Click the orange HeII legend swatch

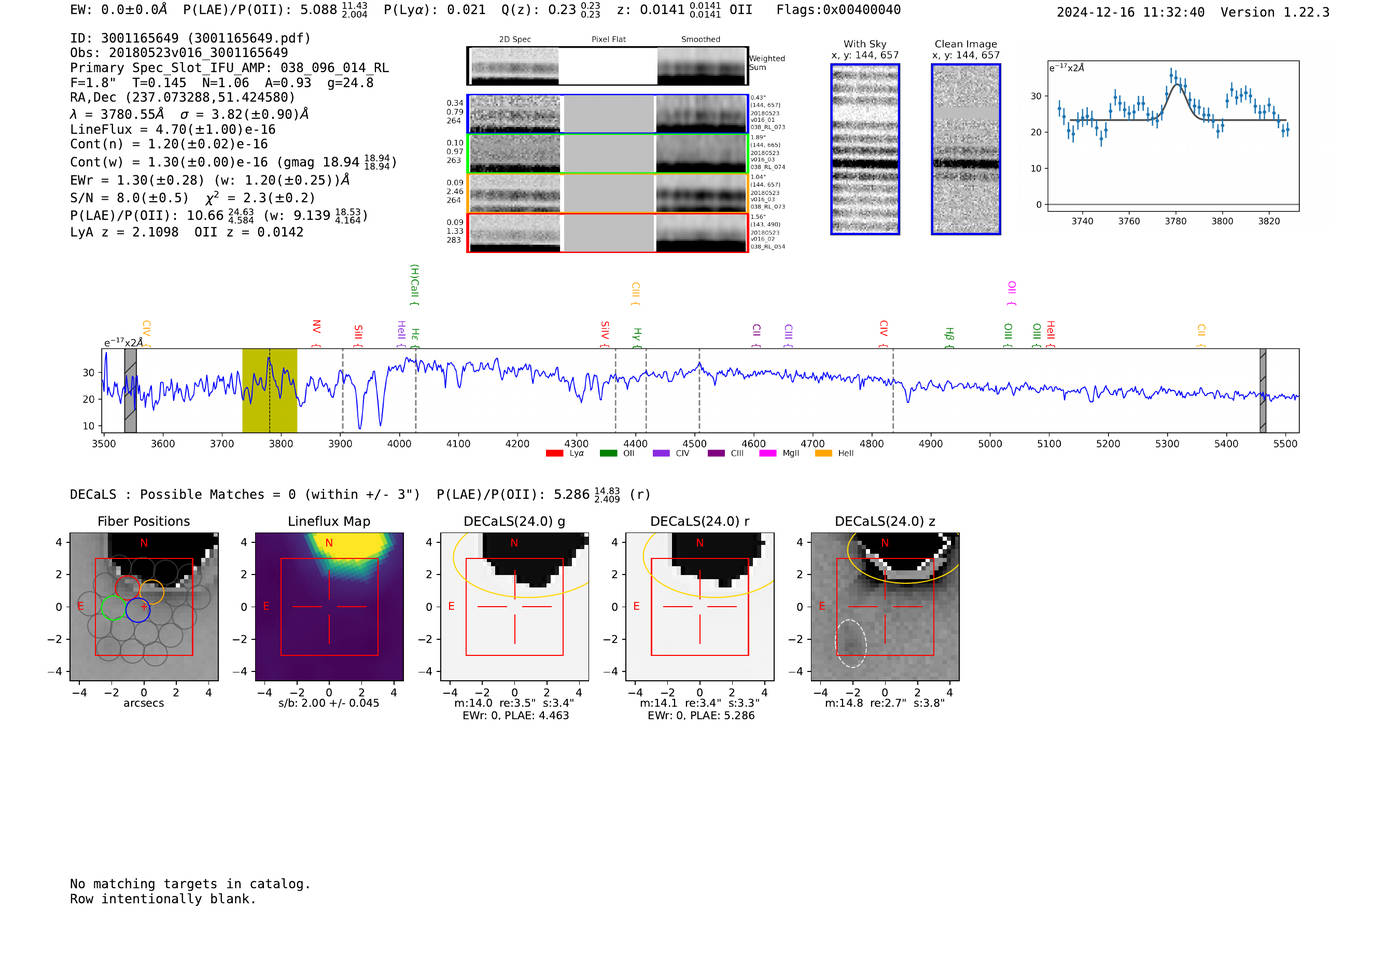tap(823, 454)
